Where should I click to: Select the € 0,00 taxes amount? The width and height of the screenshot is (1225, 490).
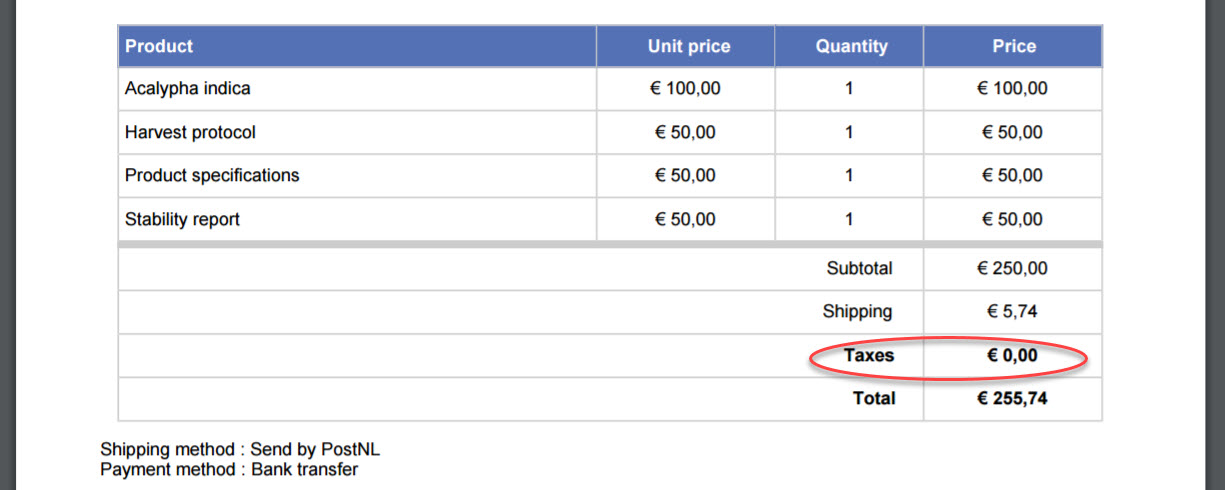tap(1012, 355)
